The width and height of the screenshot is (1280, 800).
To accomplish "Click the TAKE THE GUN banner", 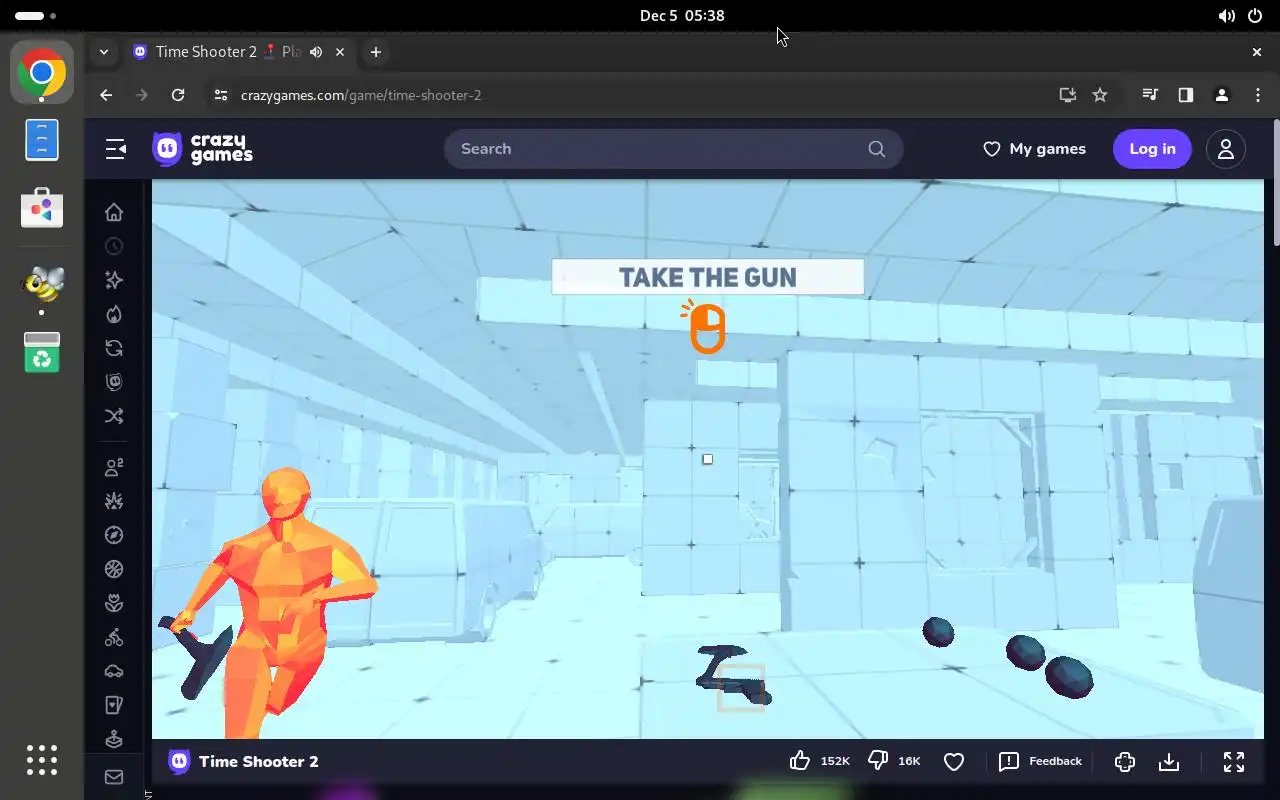I will [x=708, y=277].
